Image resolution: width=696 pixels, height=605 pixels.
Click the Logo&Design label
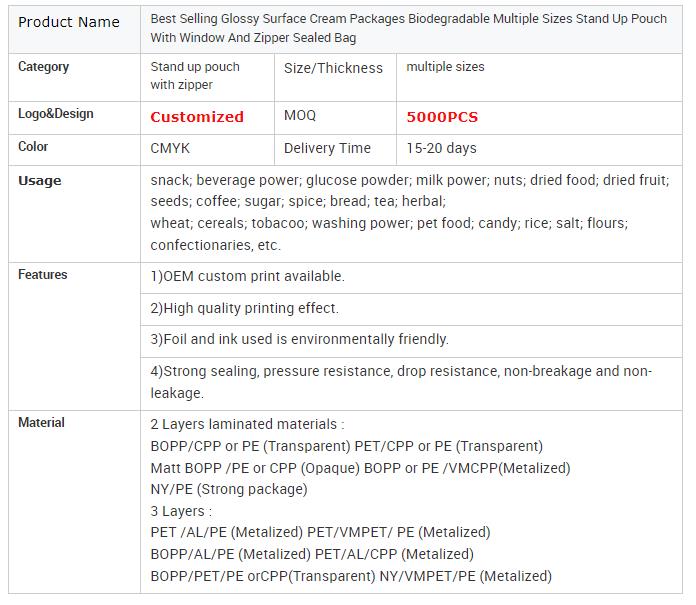point(55,114)
